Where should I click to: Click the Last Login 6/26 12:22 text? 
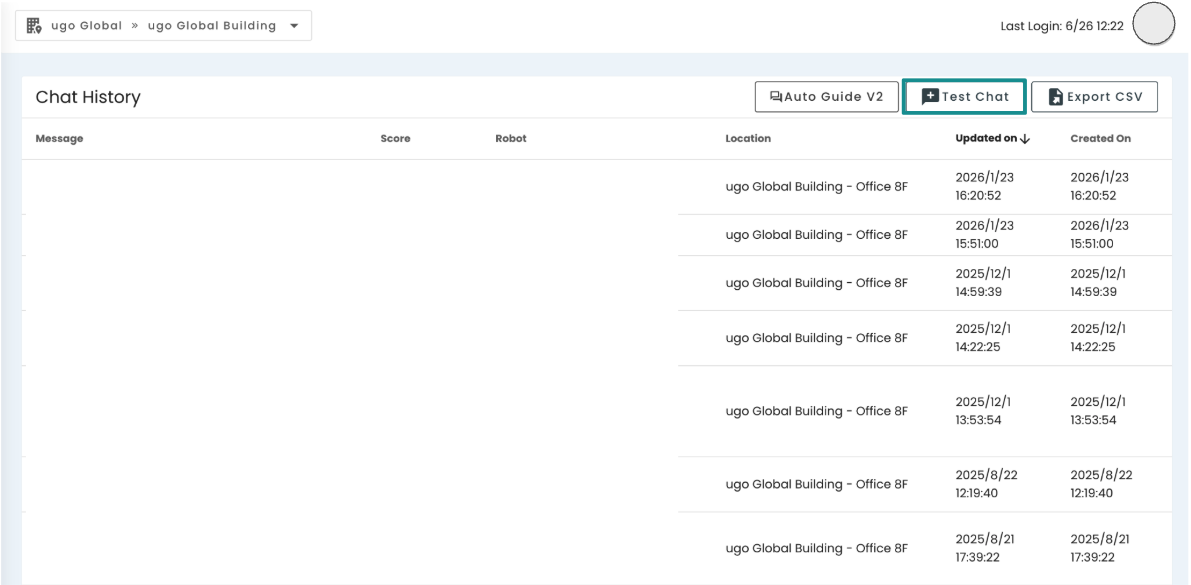tap(1062, 26)
